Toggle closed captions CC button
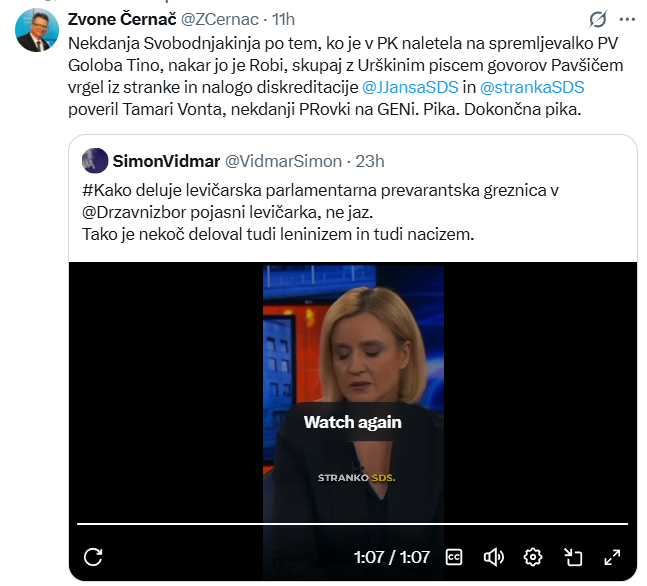This screenshot has height=586, width=647. [454, 558]
